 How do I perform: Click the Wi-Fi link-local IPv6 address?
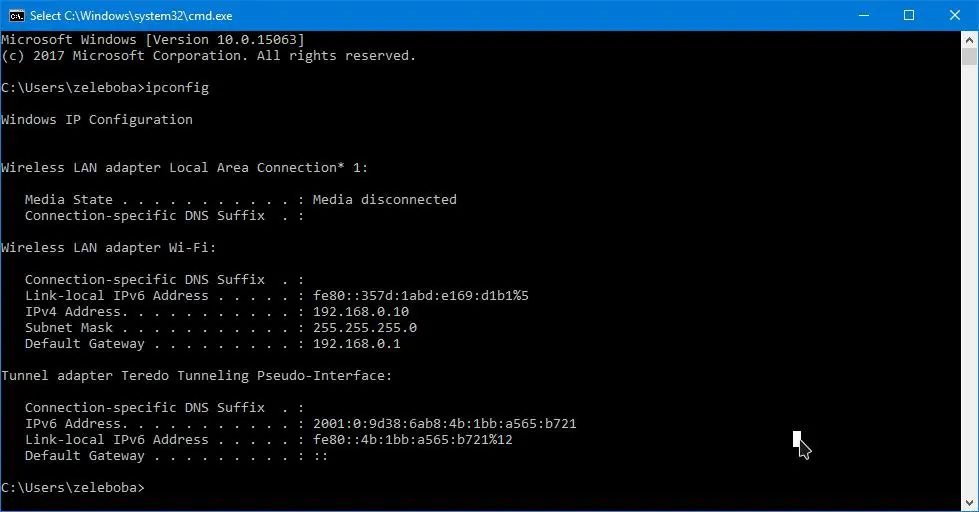421,295
